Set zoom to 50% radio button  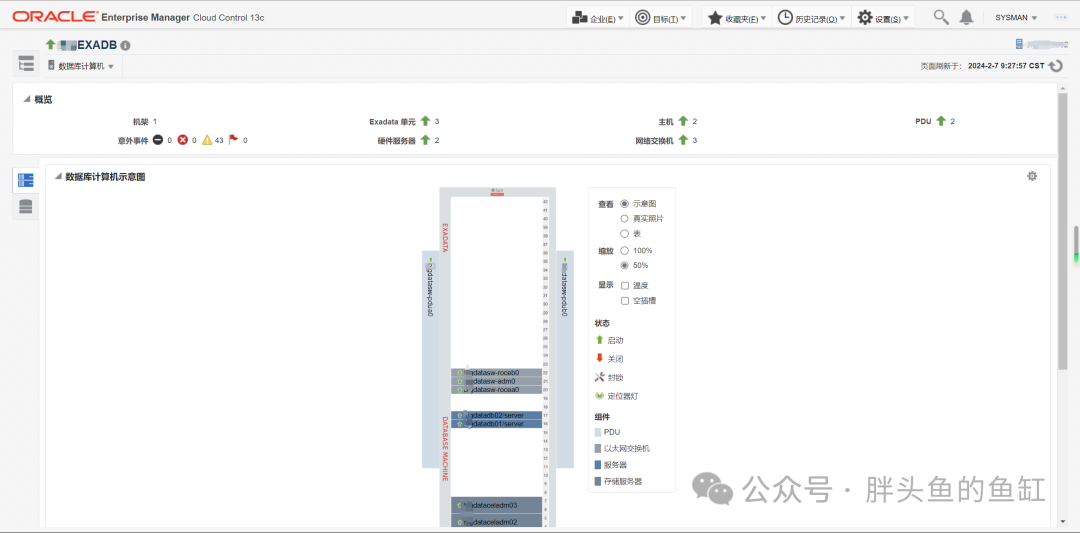[x=625, y=265]
